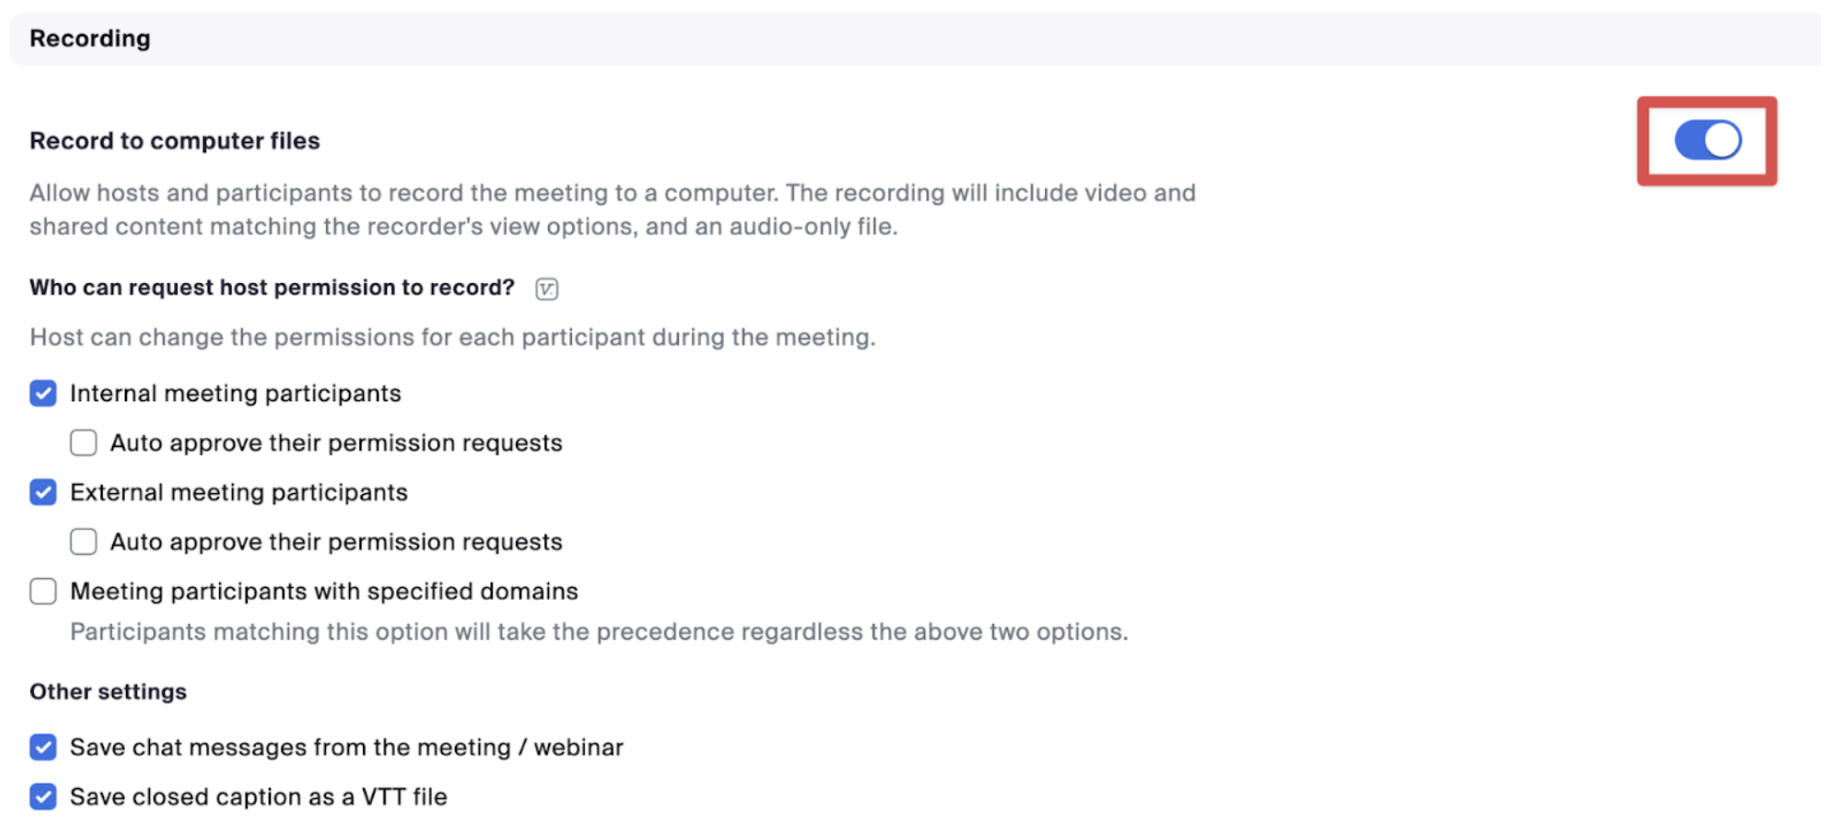Check Auto approve box under External meeting participants
This screenshot has height=834, width=1840.
tap(83, 542)
